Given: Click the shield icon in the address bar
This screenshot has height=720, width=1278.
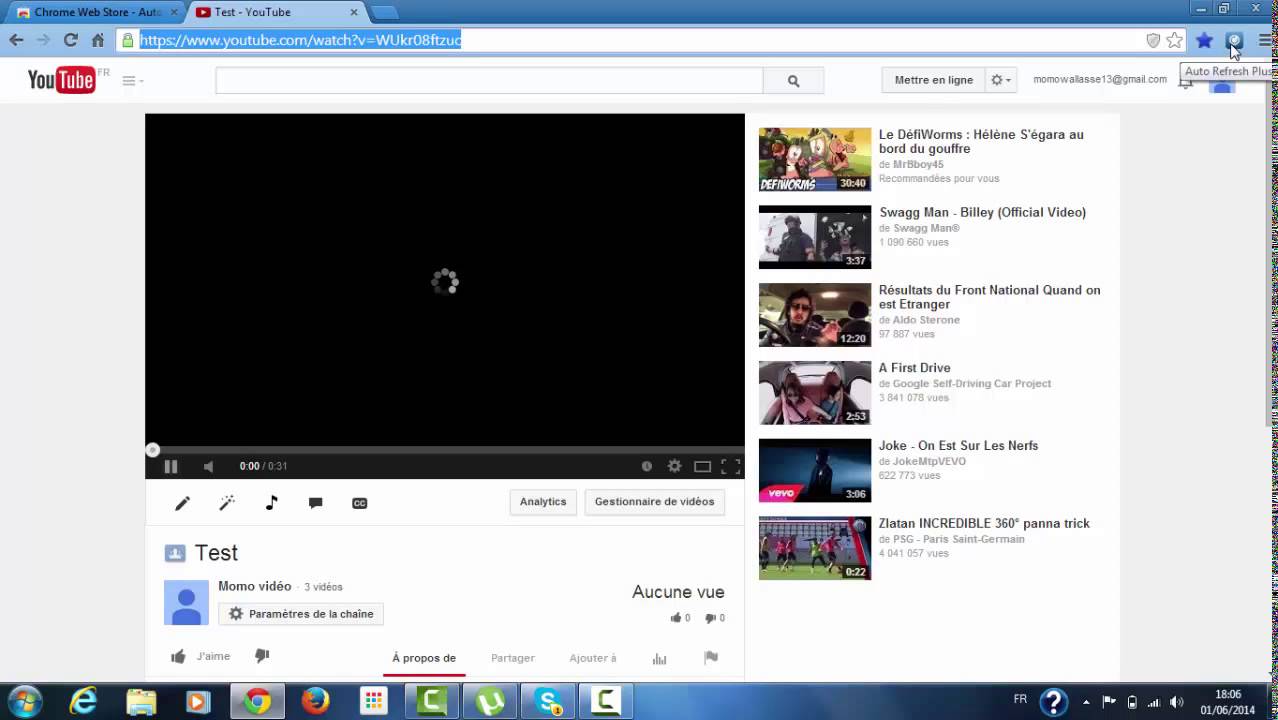Looking at the screenshot, I should [x=1153, y=40].
